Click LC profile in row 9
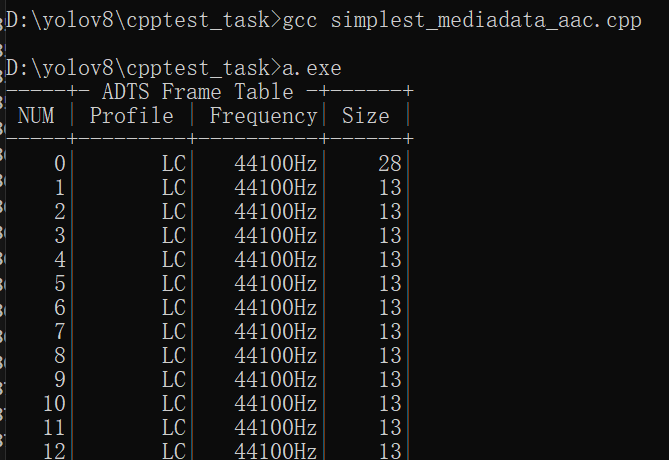The width and height of the screenshot is (669, 460). [174, 379]
